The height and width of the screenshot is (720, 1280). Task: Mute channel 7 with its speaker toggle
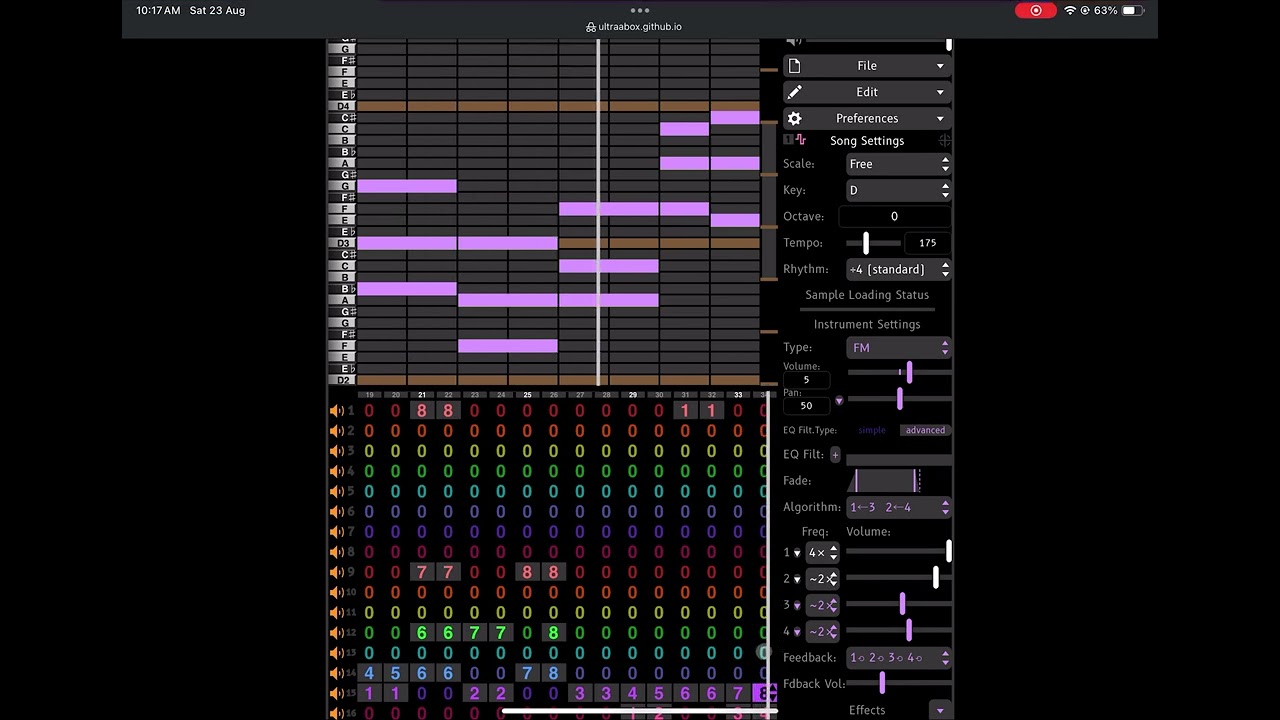336,532
